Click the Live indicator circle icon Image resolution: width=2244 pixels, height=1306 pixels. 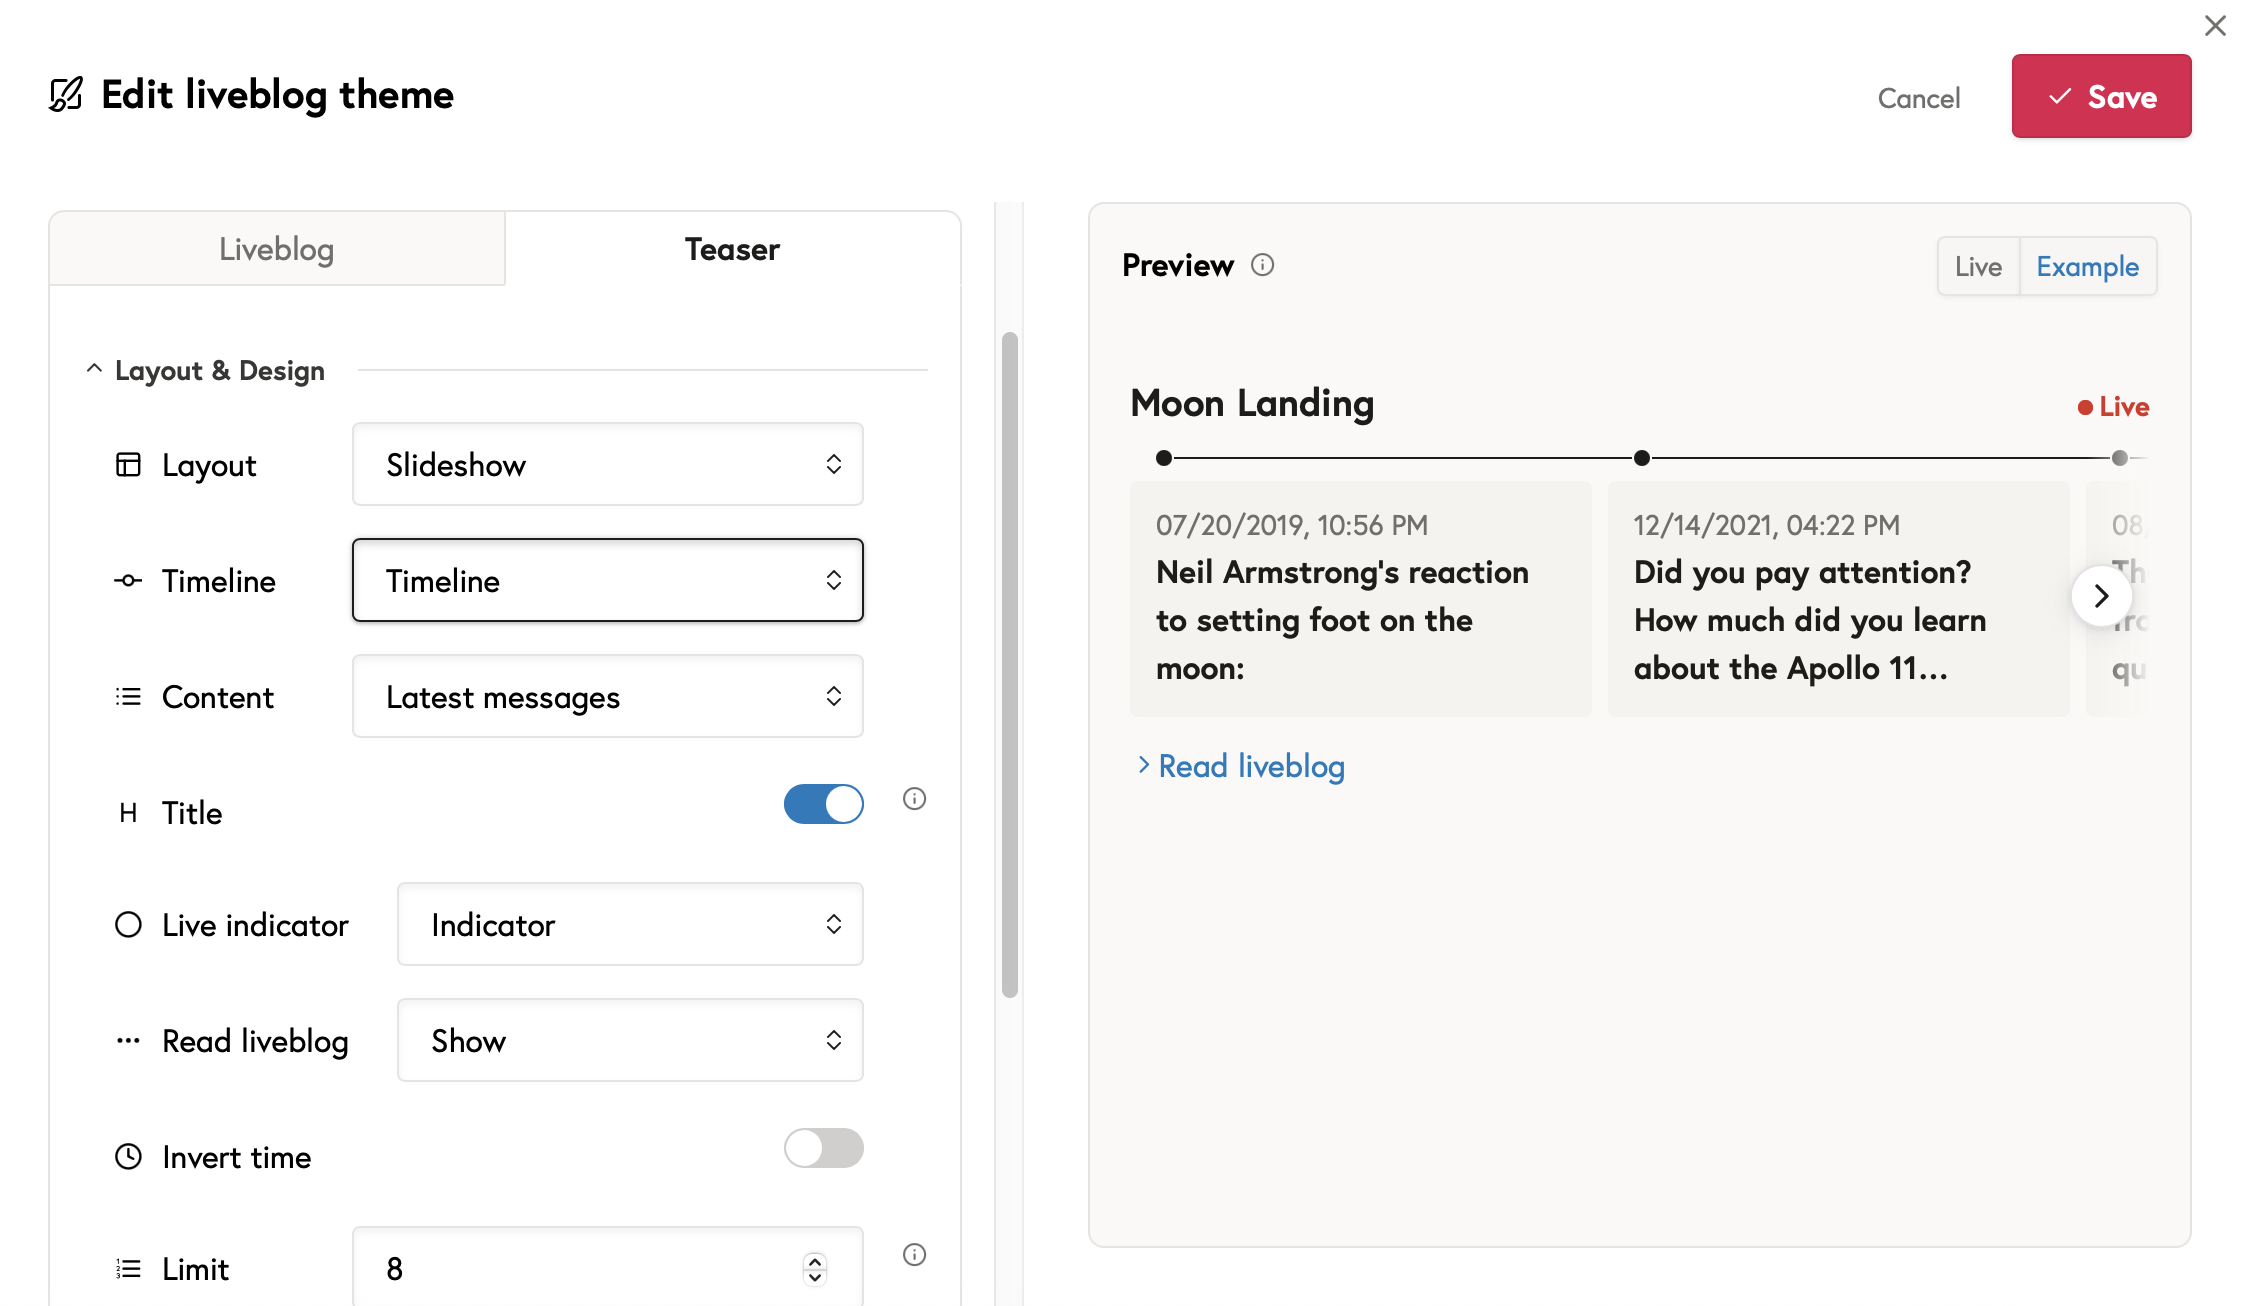(x=128, y=925)
